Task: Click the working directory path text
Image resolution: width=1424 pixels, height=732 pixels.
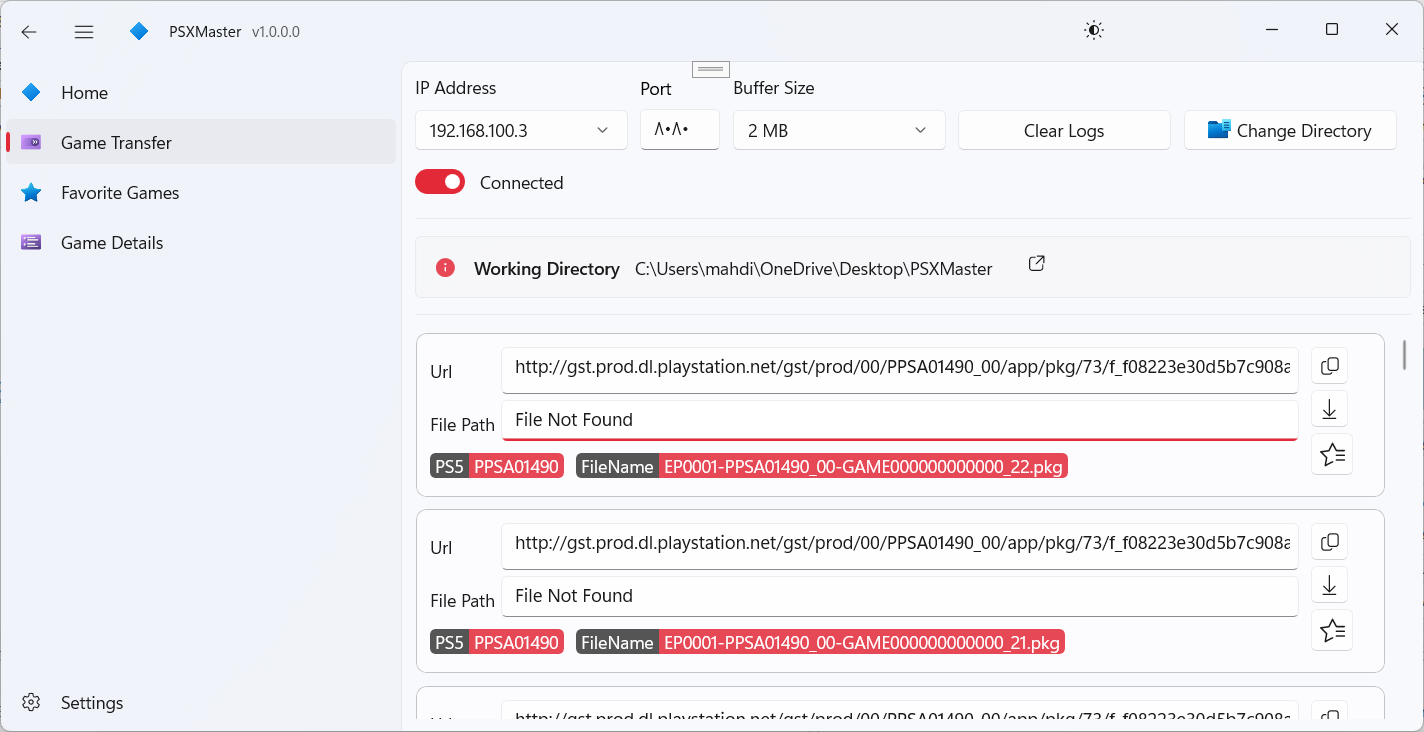Action: click(814, 269)
